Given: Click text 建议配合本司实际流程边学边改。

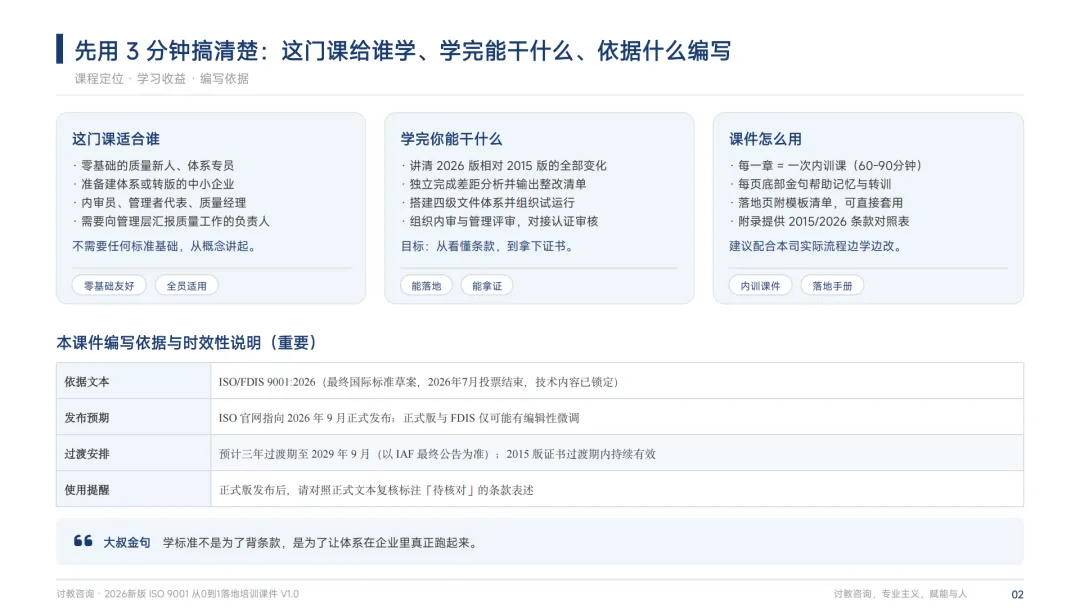Looking at the screenshot, I should click(817, 246).
